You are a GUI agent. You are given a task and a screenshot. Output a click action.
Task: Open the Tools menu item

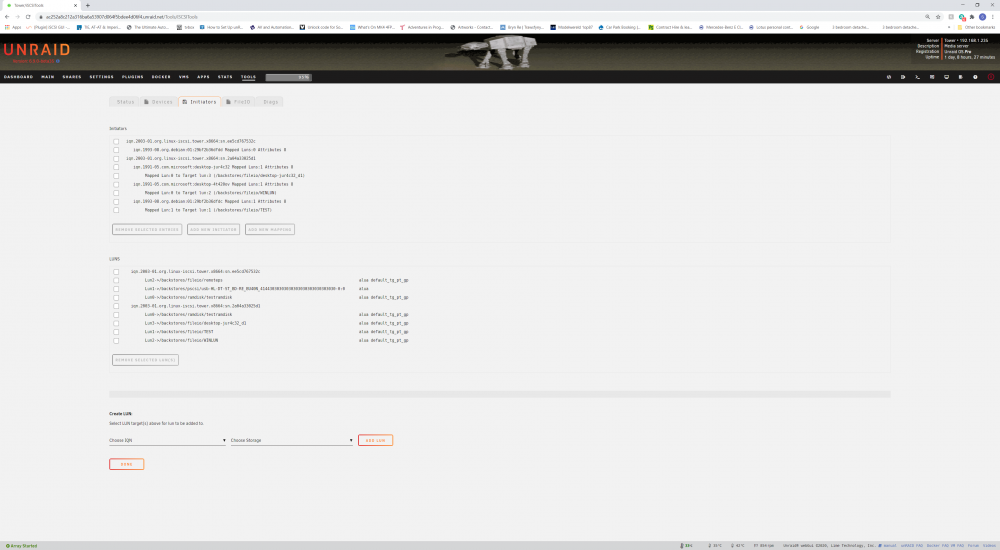[248, 77]
